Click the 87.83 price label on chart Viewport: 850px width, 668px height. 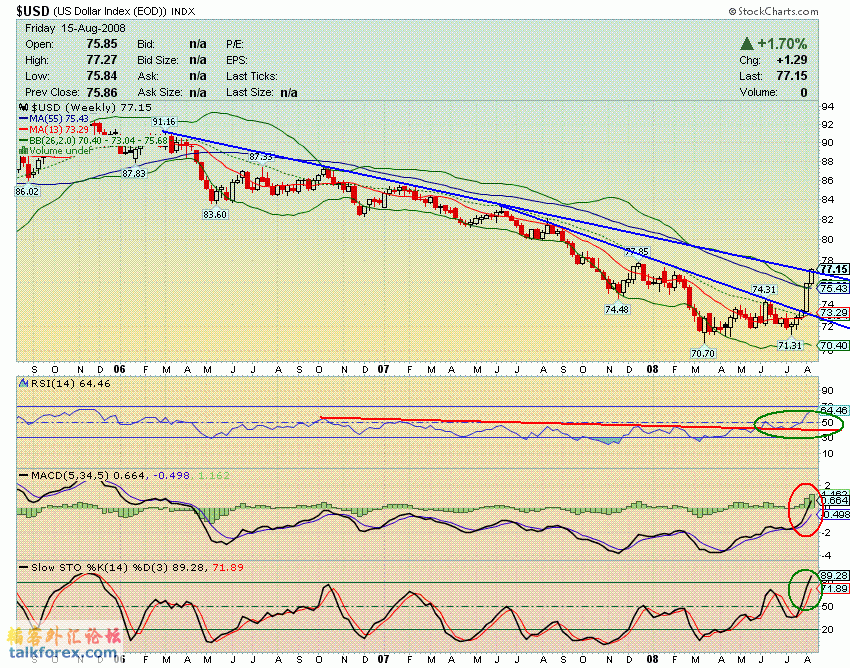click(x=134, y=174)
